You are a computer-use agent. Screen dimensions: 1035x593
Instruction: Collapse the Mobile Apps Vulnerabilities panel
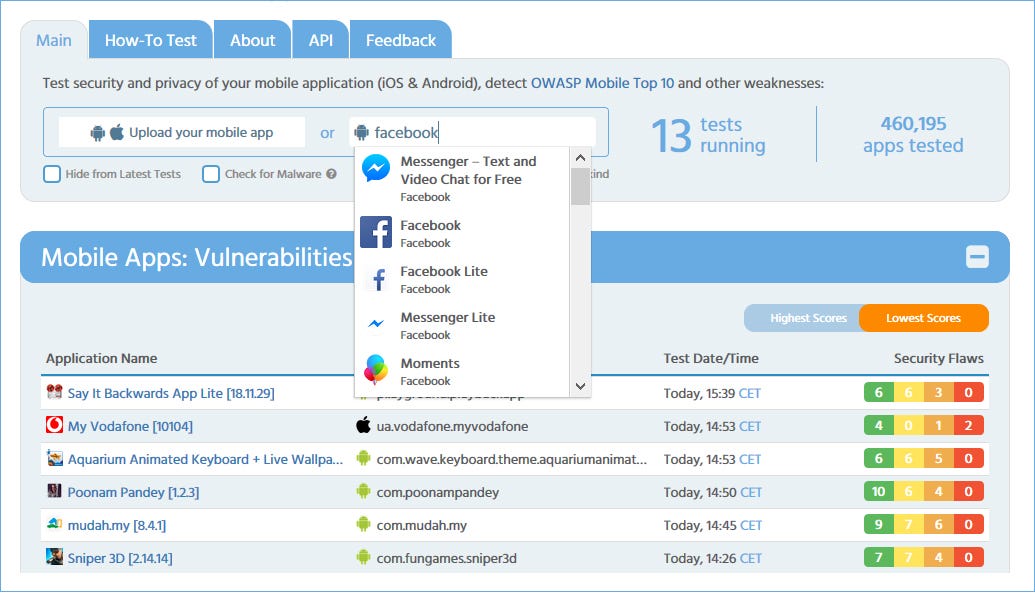tap(977, 257)
